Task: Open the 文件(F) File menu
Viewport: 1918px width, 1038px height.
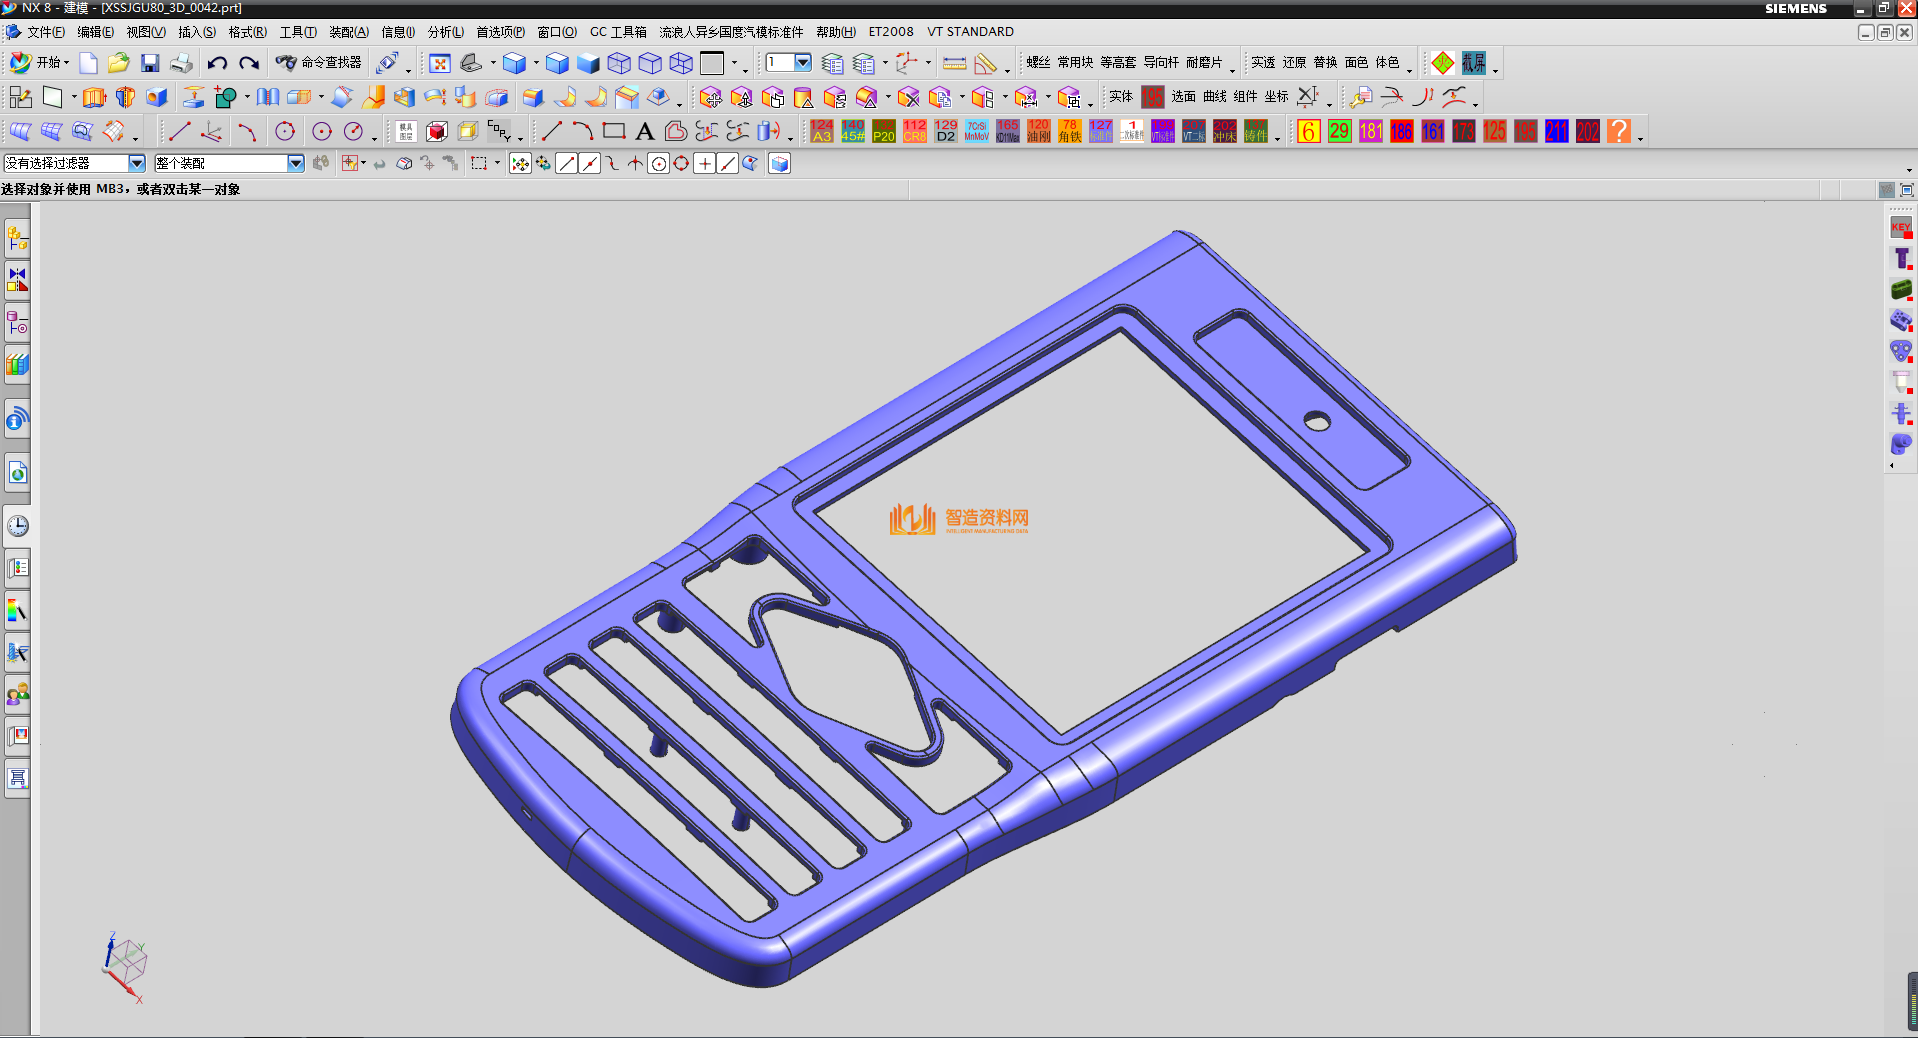Action: click(x=45, y=32)
